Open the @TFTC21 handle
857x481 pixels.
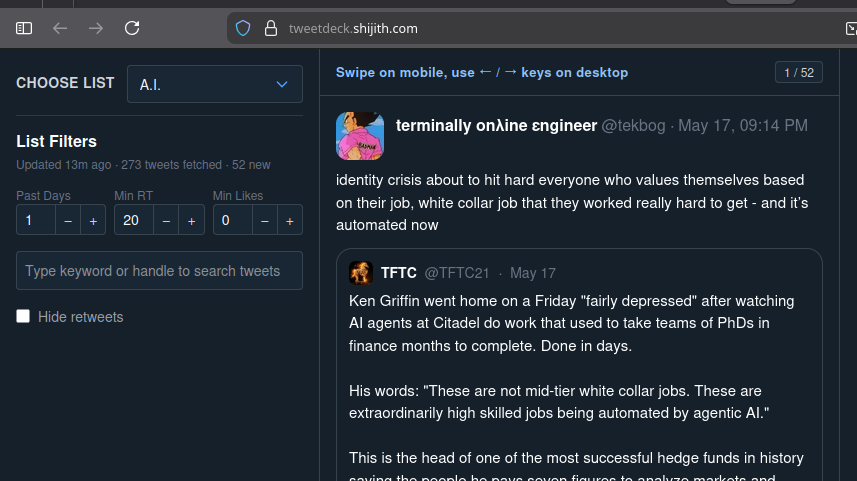click(457, 273)
